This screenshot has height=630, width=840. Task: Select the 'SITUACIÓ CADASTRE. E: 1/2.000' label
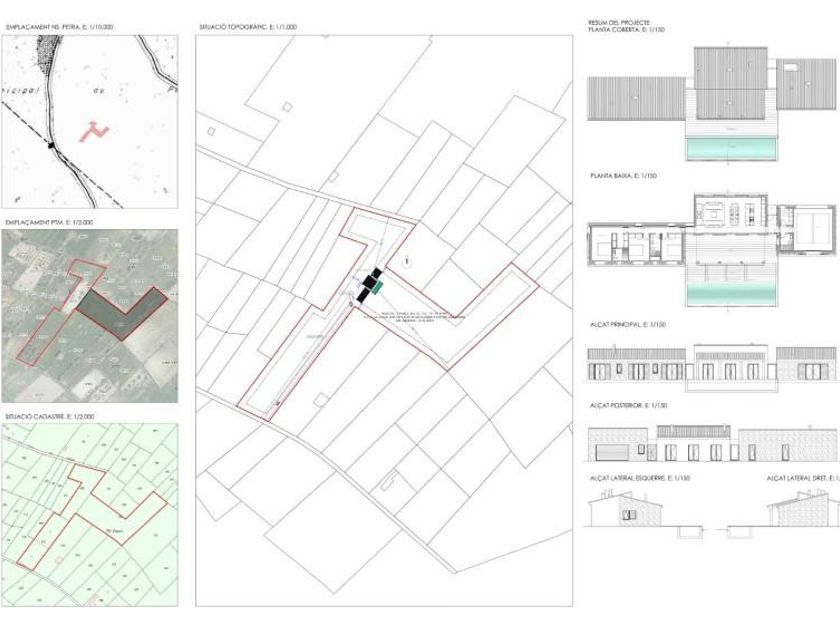click(x=50, y=416)
